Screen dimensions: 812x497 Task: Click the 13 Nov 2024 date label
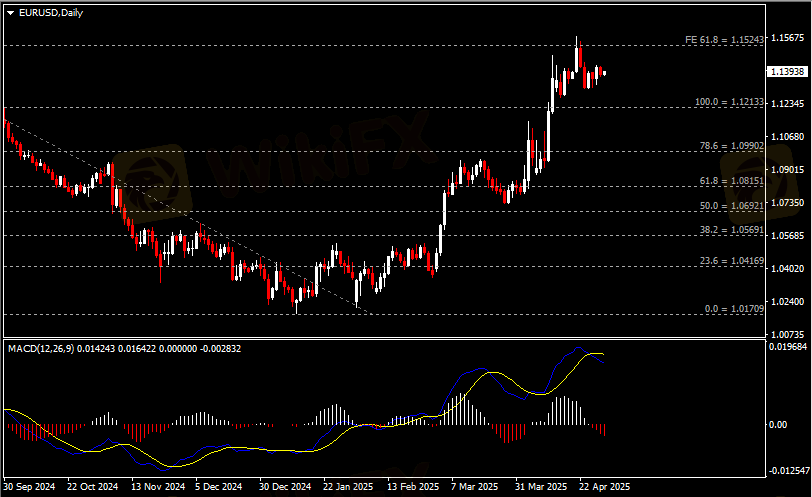click(x=158, y=487)
